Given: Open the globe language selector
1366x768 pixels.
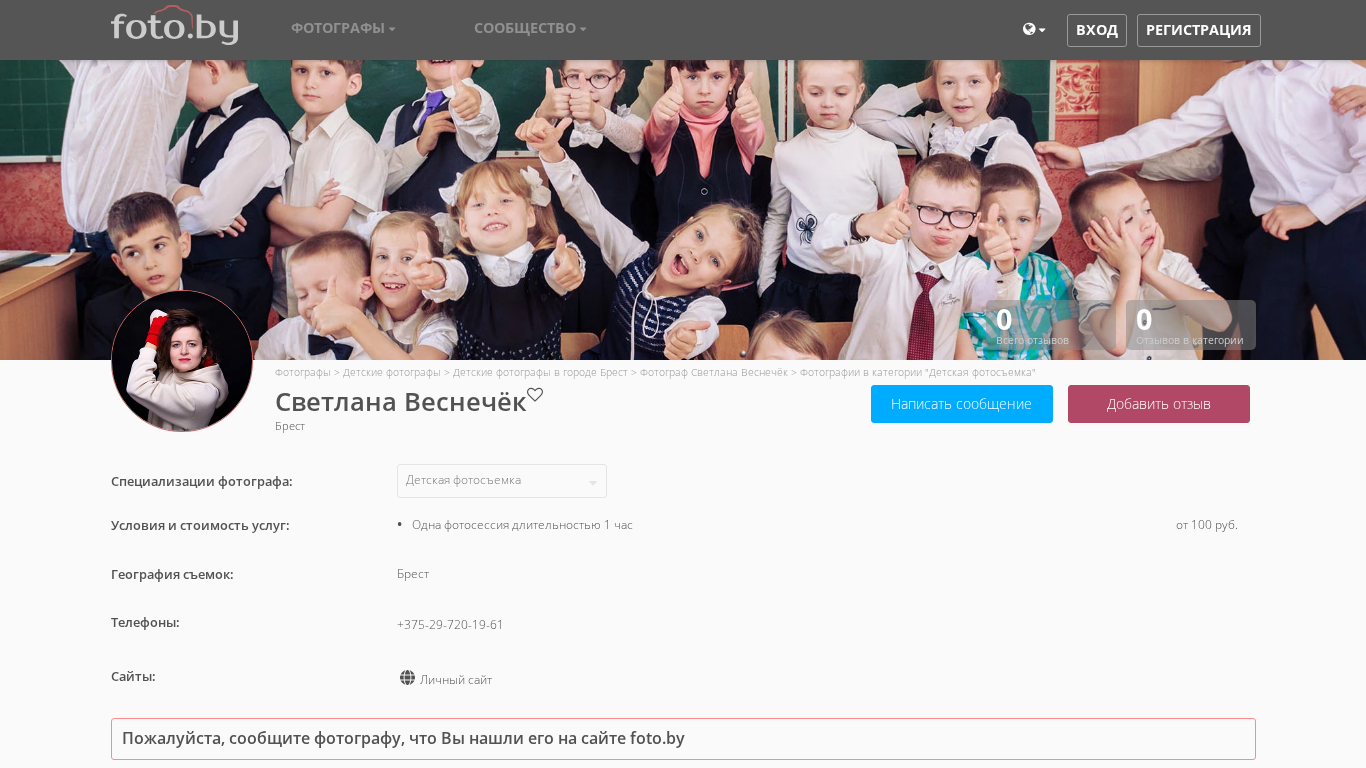Looking at the screenshot, I should (1034, 30).
